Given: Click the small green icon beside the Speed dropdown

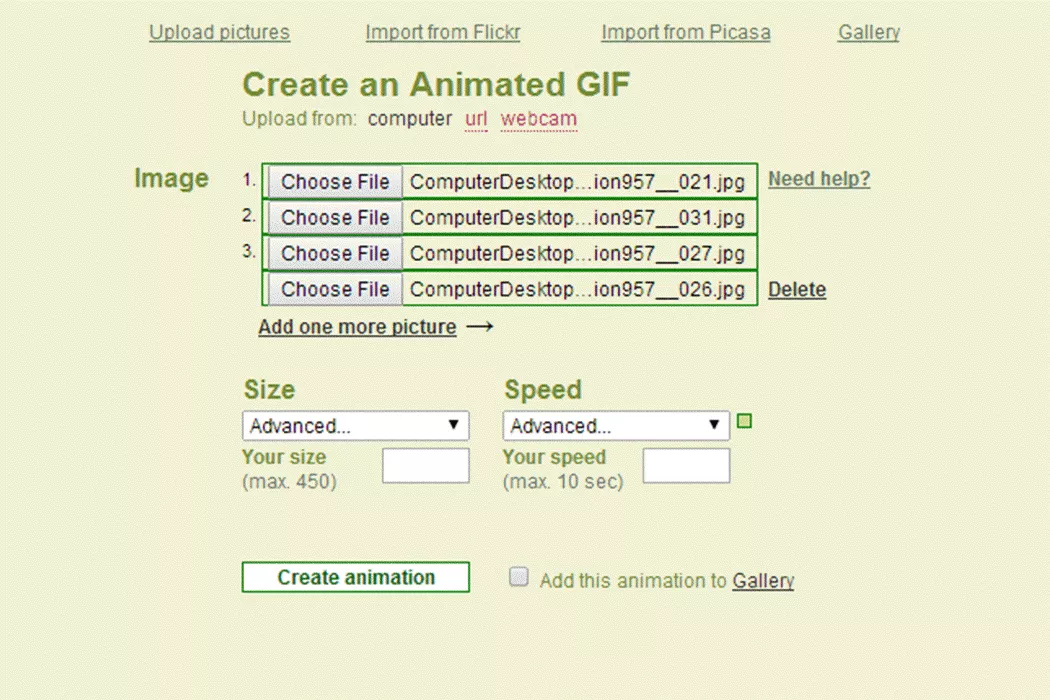Looking at the screenshot, I should (x=744, y=421).
